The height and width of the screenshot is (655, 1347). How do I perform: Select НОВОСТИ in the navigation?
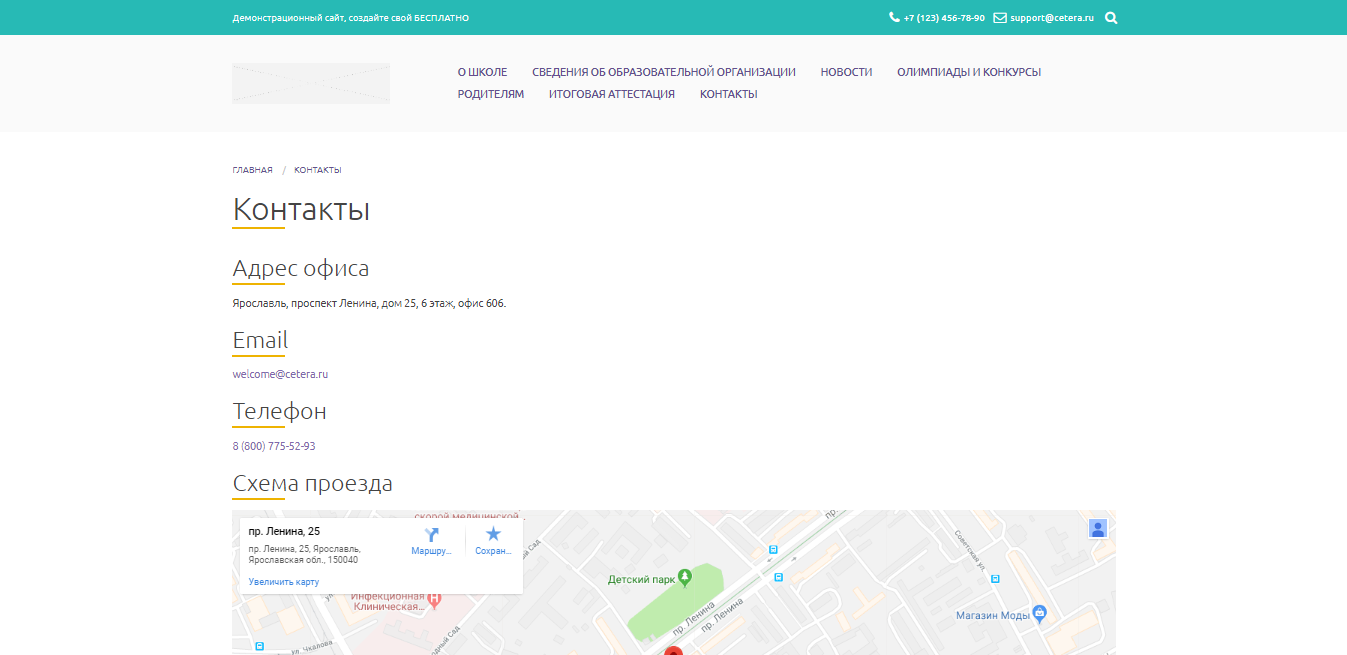click(x=846, y=72)
